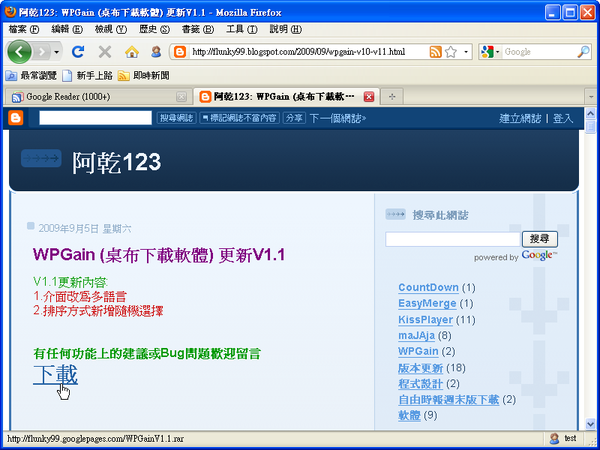Image resolution: width=600 pixels, height=450 pixels.
Task: Open the 新手上路 bookmark
Action: pyautogui.click(x=88, y=76)
